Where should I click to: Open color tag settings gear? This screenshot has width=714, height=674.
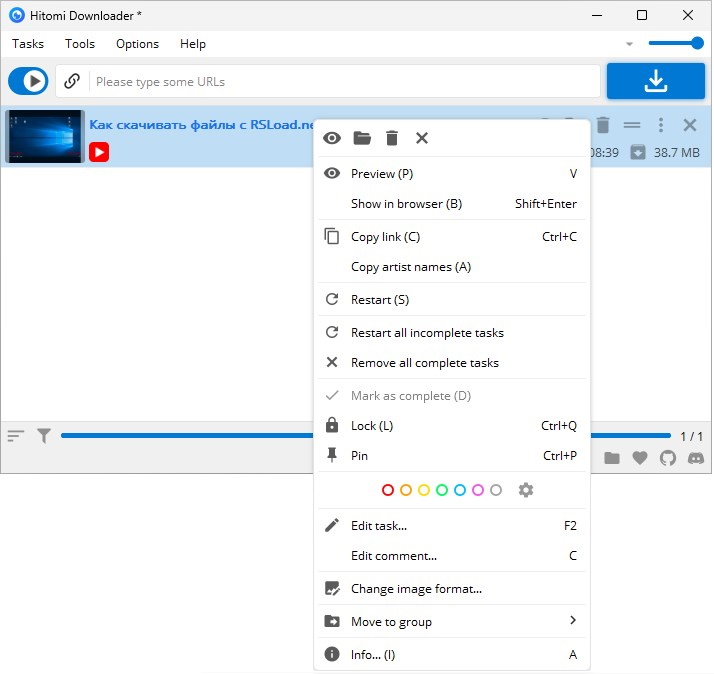(x=525, y=490)
